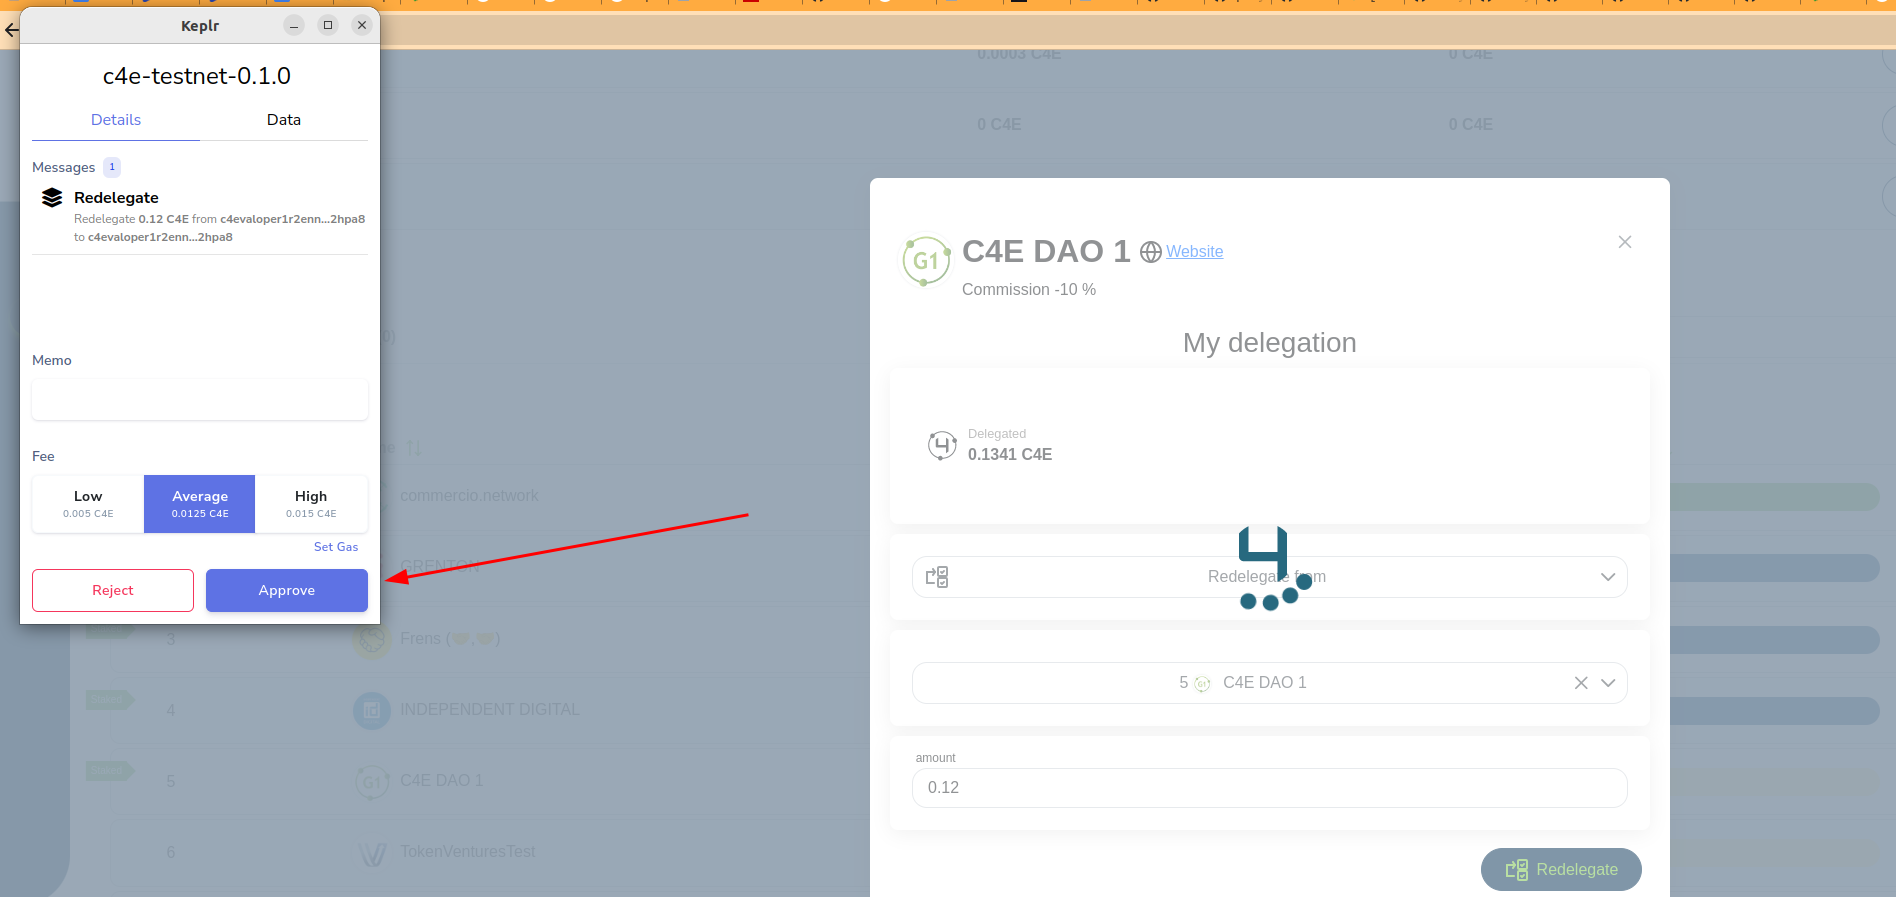Switch to the Data tab in Keplr
Screen dimensions: 1896x897
[x=284, y=120]
